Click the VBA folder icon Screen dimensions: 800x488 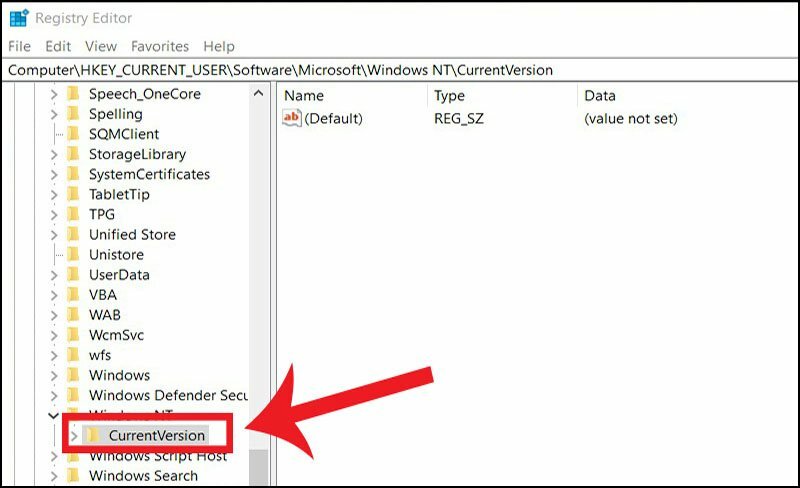pos(73,295)
